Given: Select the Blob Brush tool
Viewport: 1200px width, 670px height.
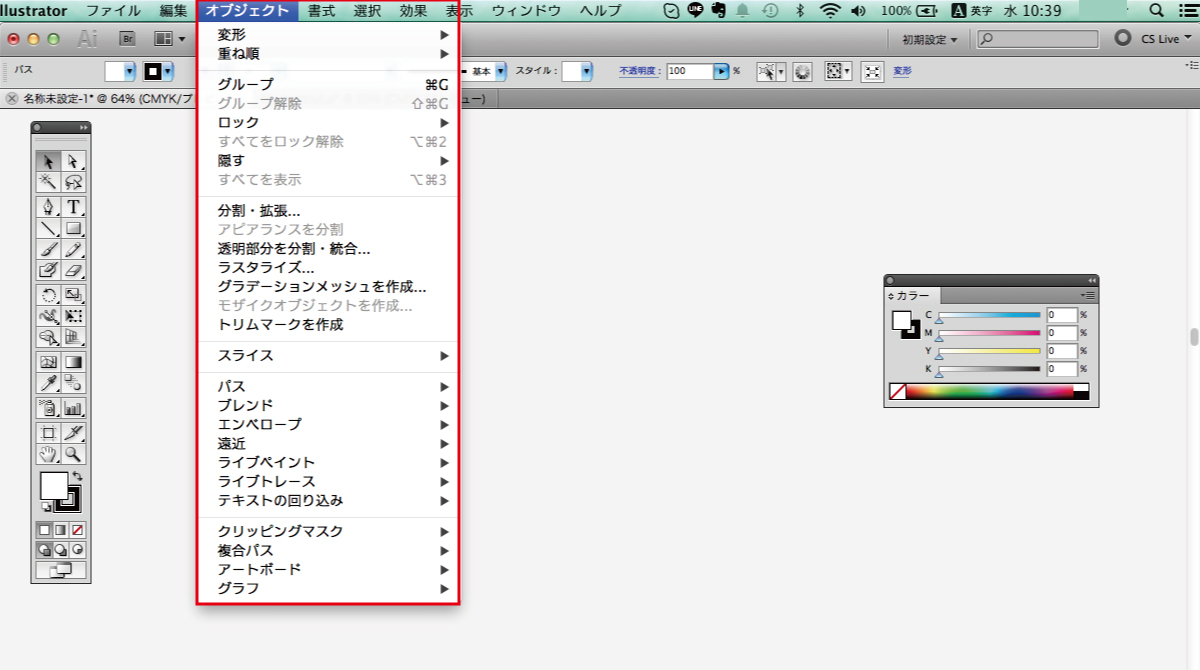Looking at the screenshot, I should [48, 270].
